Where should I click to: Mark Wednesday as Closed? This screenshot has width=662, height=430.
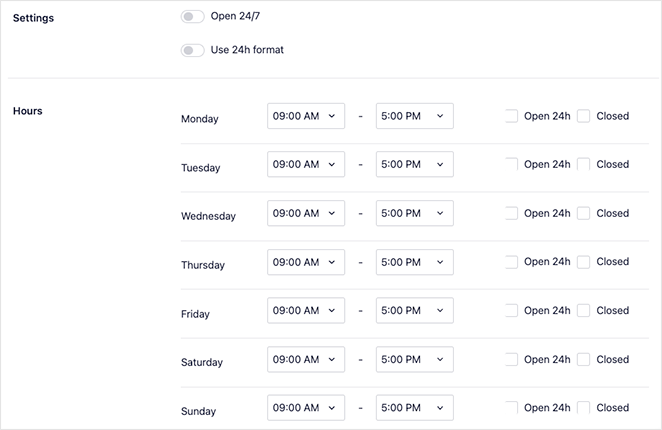tap(583, 213)
